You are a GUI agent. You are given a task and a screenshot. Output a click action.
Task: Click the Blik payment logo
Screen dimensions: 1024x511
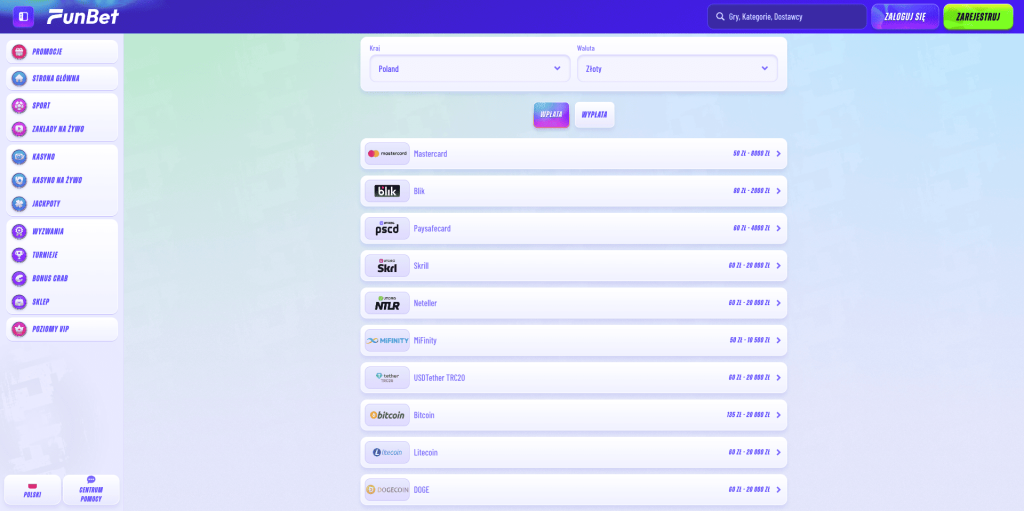tap(387, 191)
